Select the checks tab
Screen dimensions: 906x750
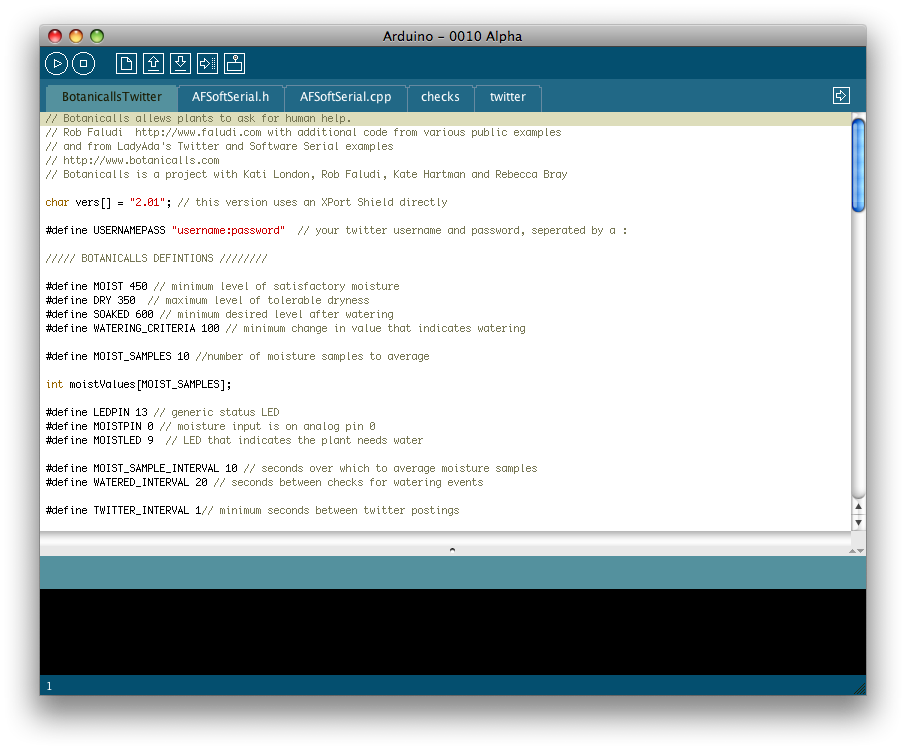(x=440, y=97)
